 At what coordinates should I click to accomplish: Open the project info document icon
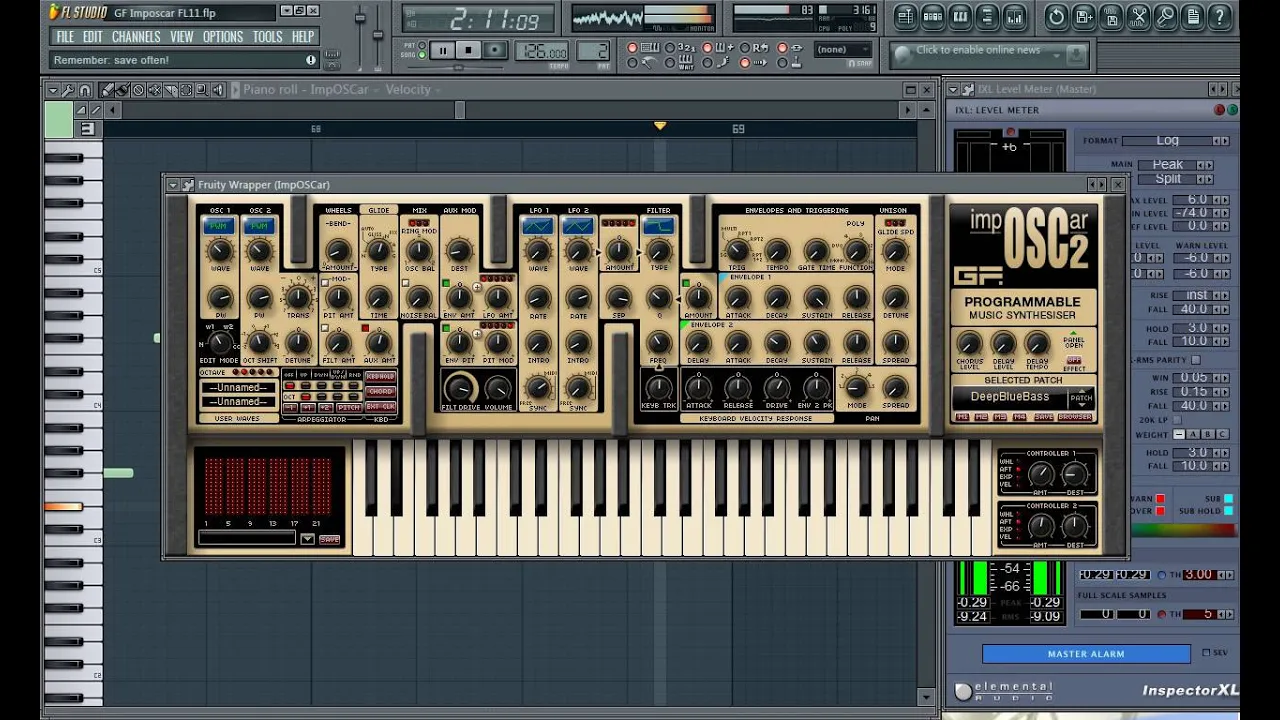pos(1193,16)
